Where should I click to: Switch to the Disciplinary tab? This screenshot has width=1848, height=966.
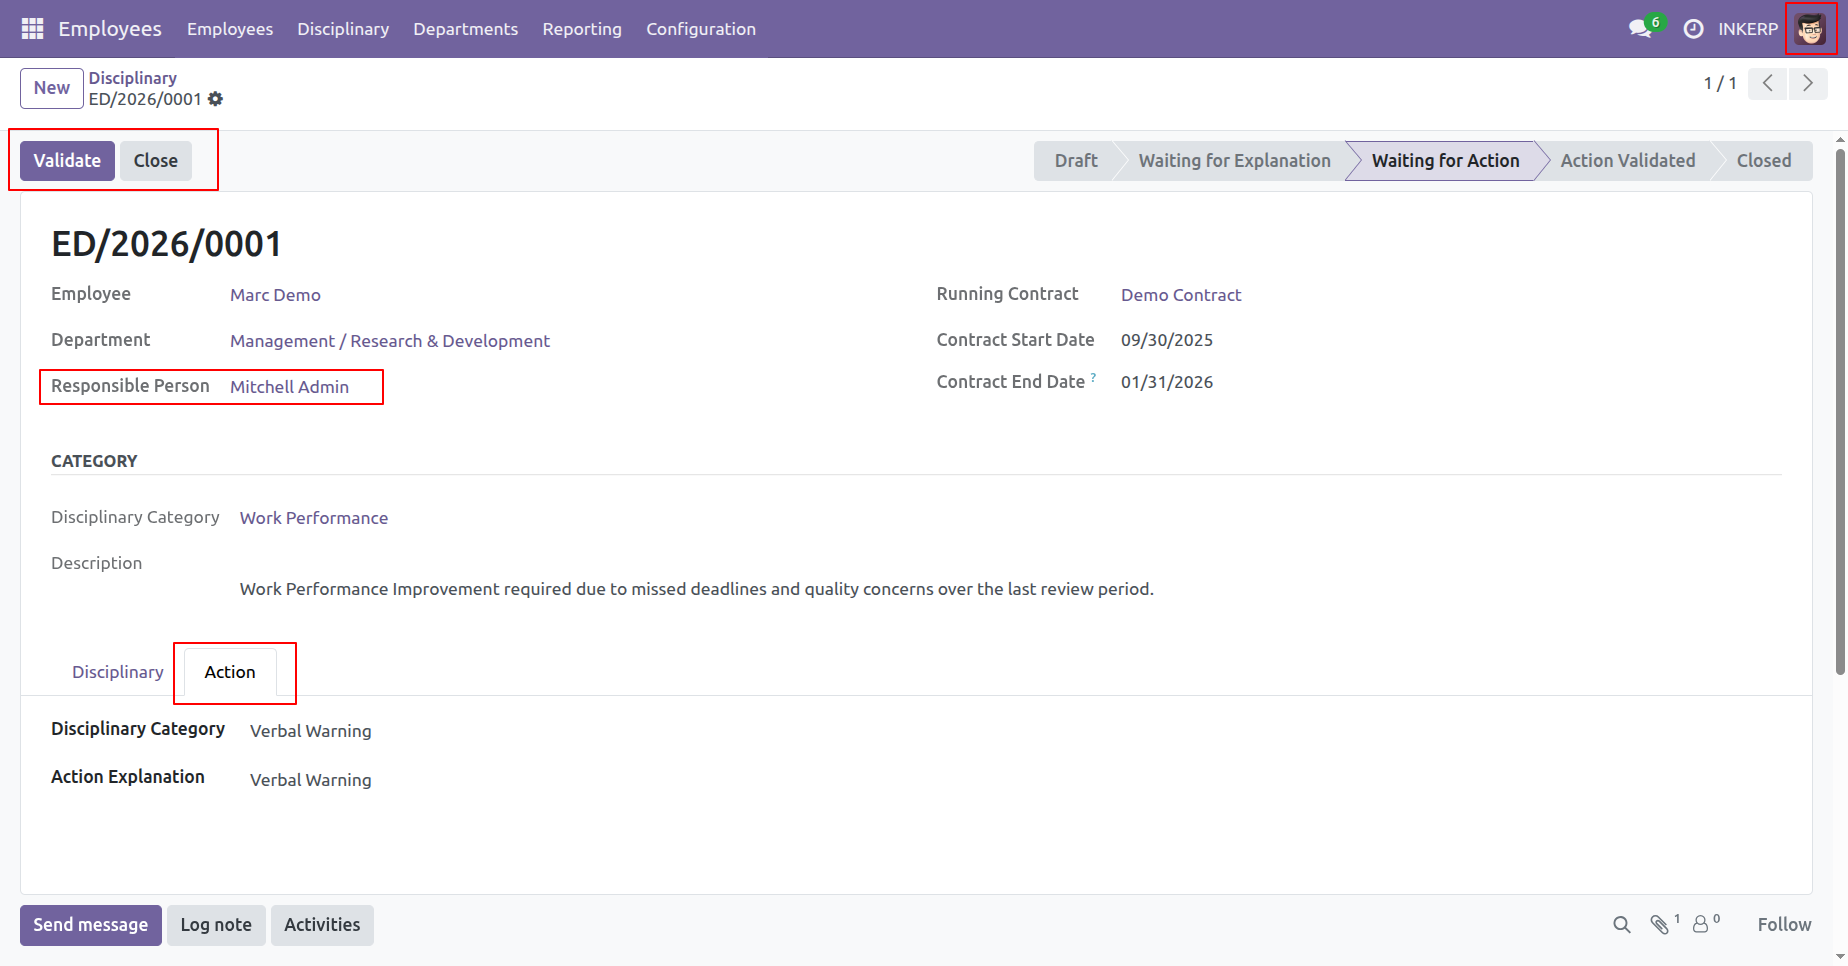[x=118, y=672]
